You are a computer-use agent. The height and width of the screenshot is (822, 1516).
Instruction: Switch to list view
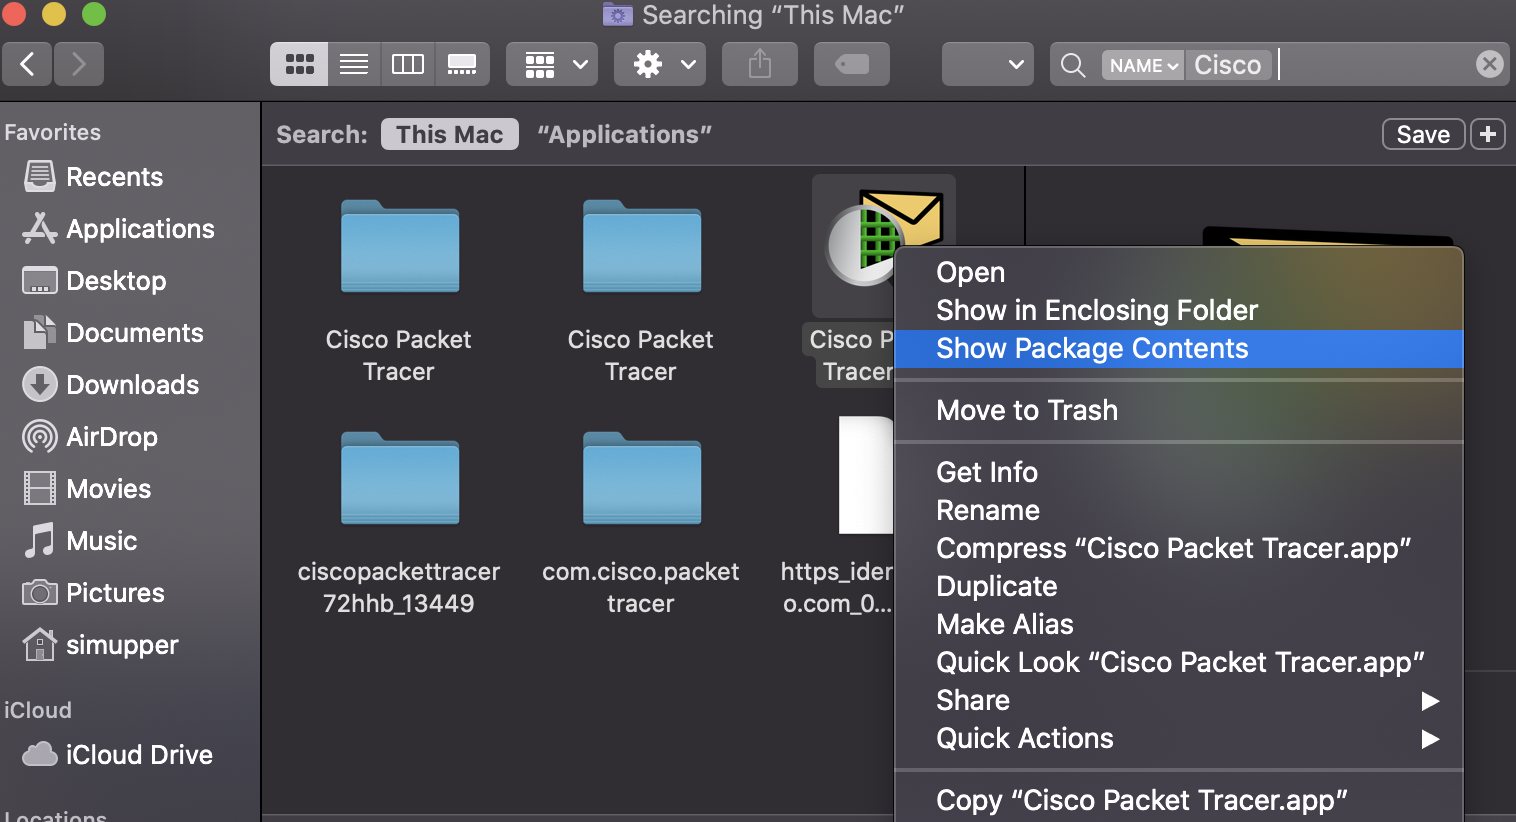[x=354, y=64]
